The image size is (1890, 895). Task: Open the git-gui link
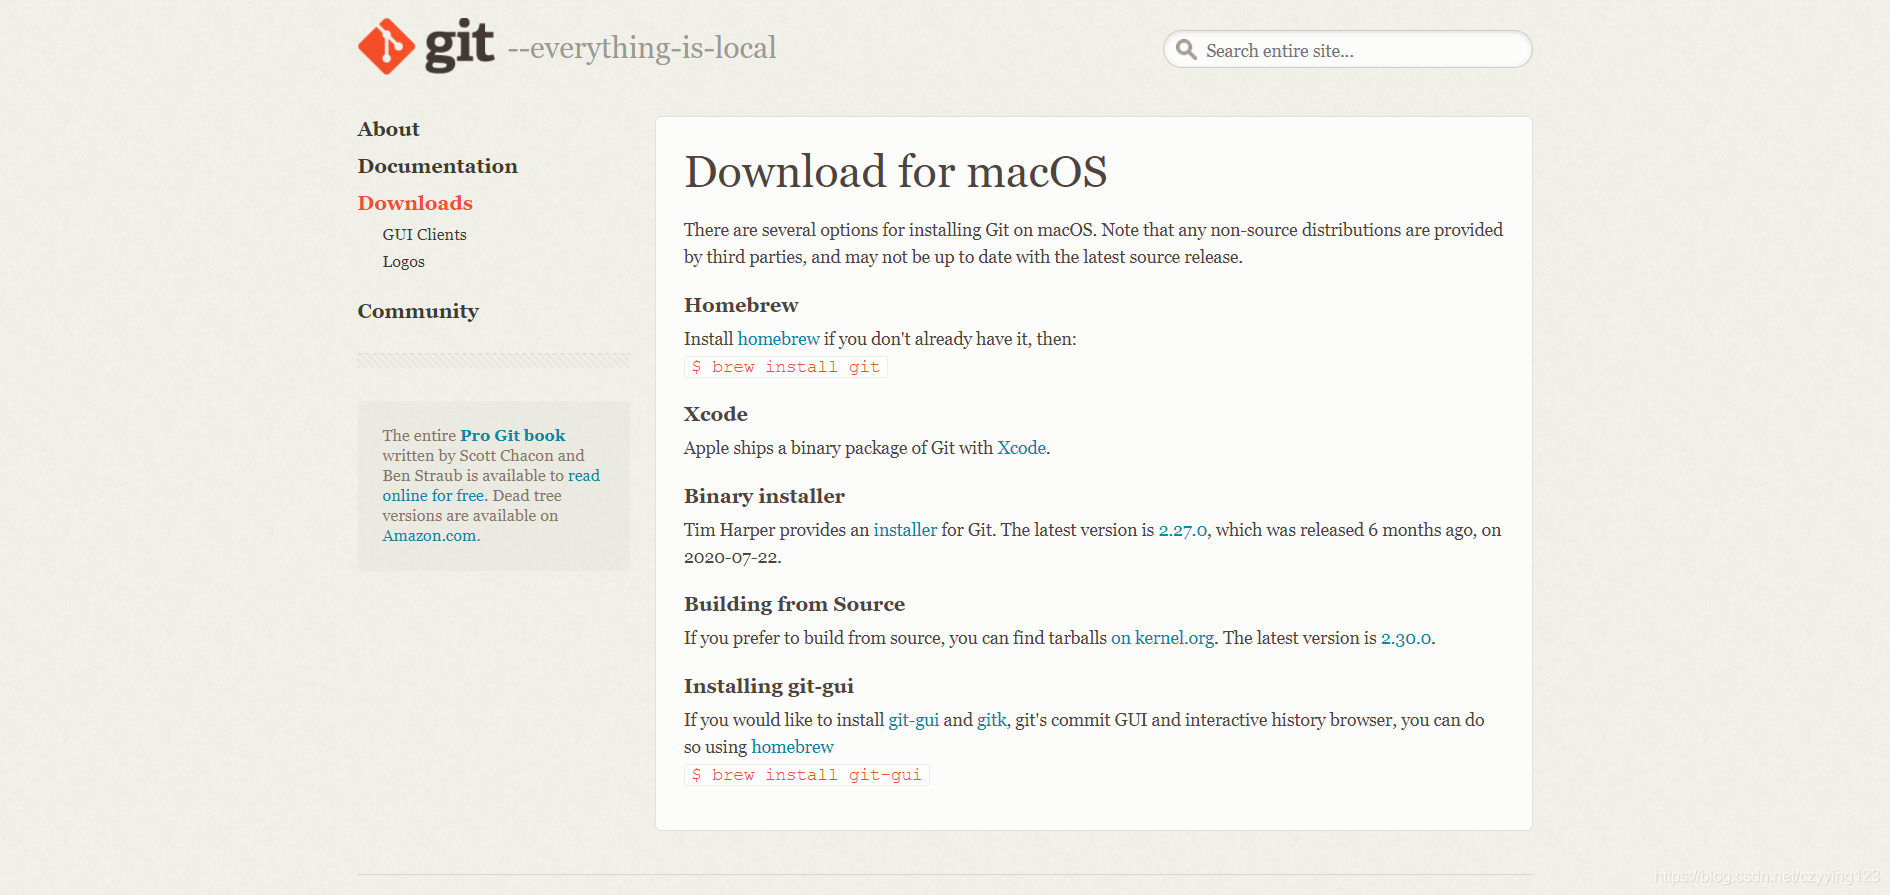pos(913,720)
